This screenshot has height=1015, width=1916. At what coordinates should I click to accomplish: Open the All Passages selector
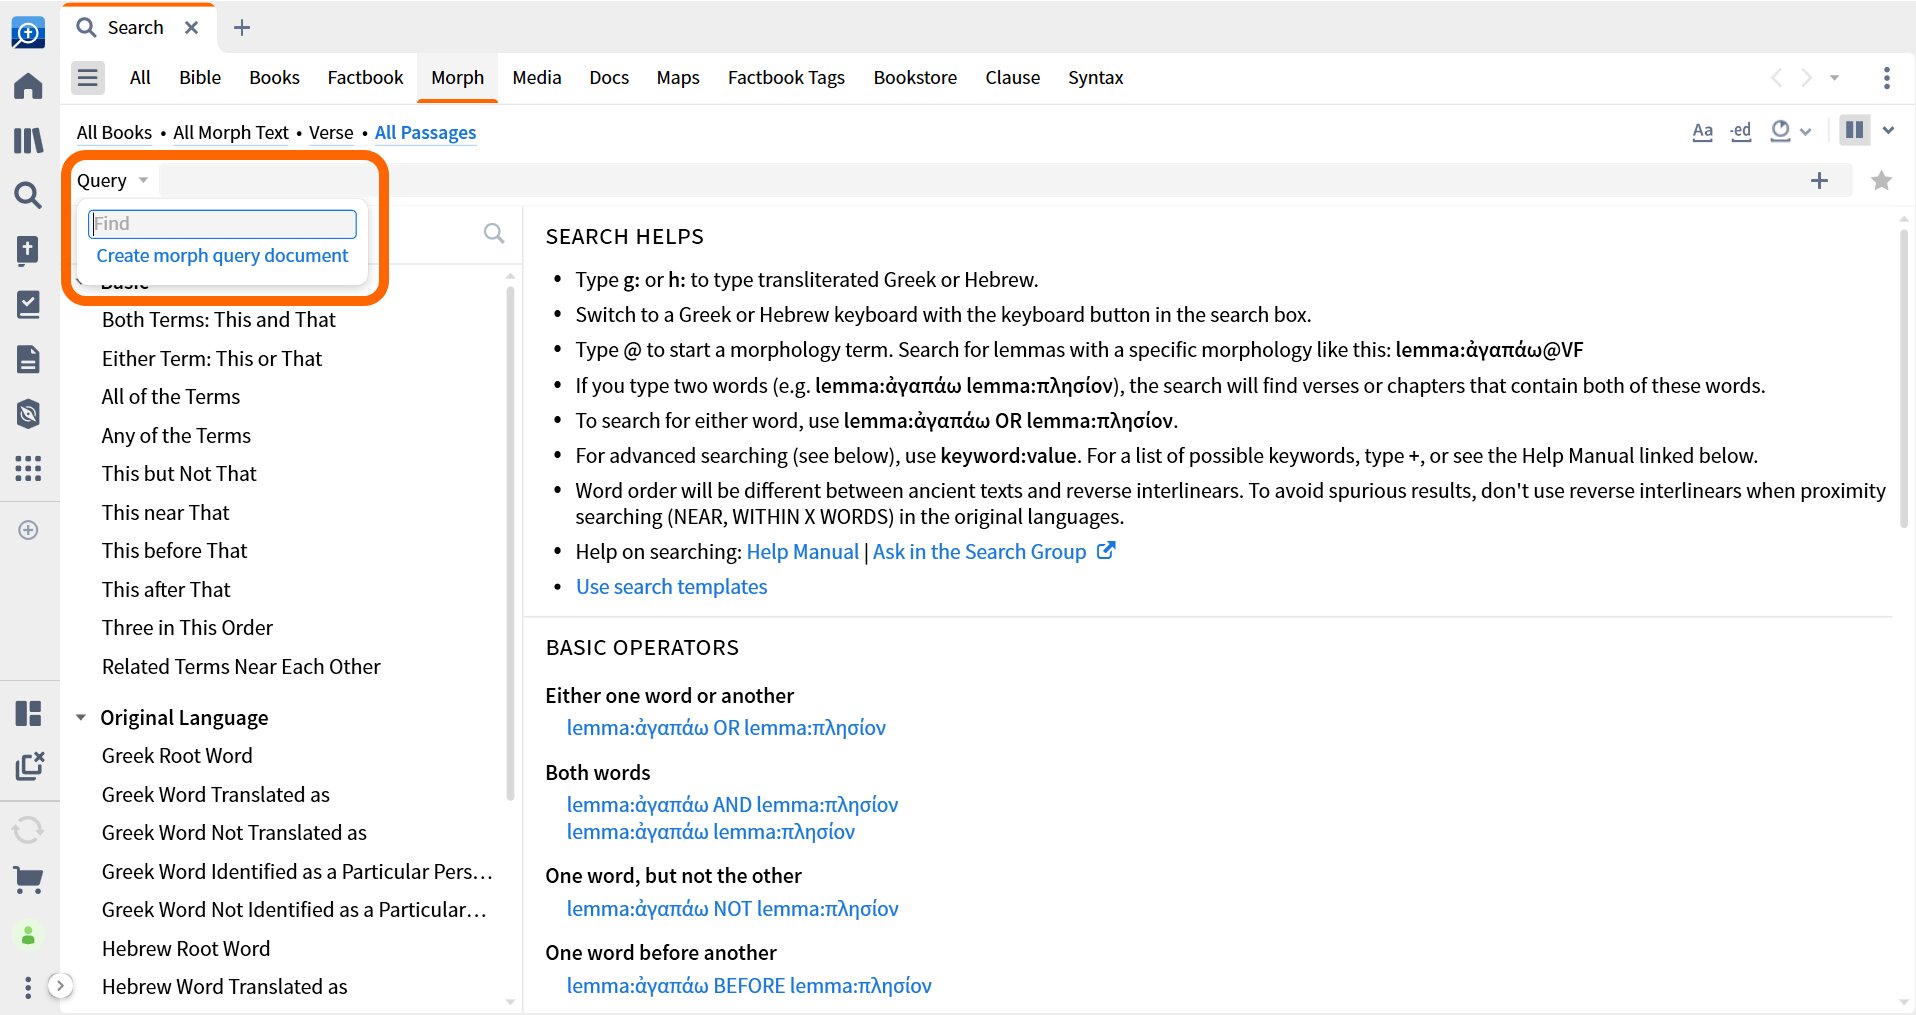[x=425, y=133]
